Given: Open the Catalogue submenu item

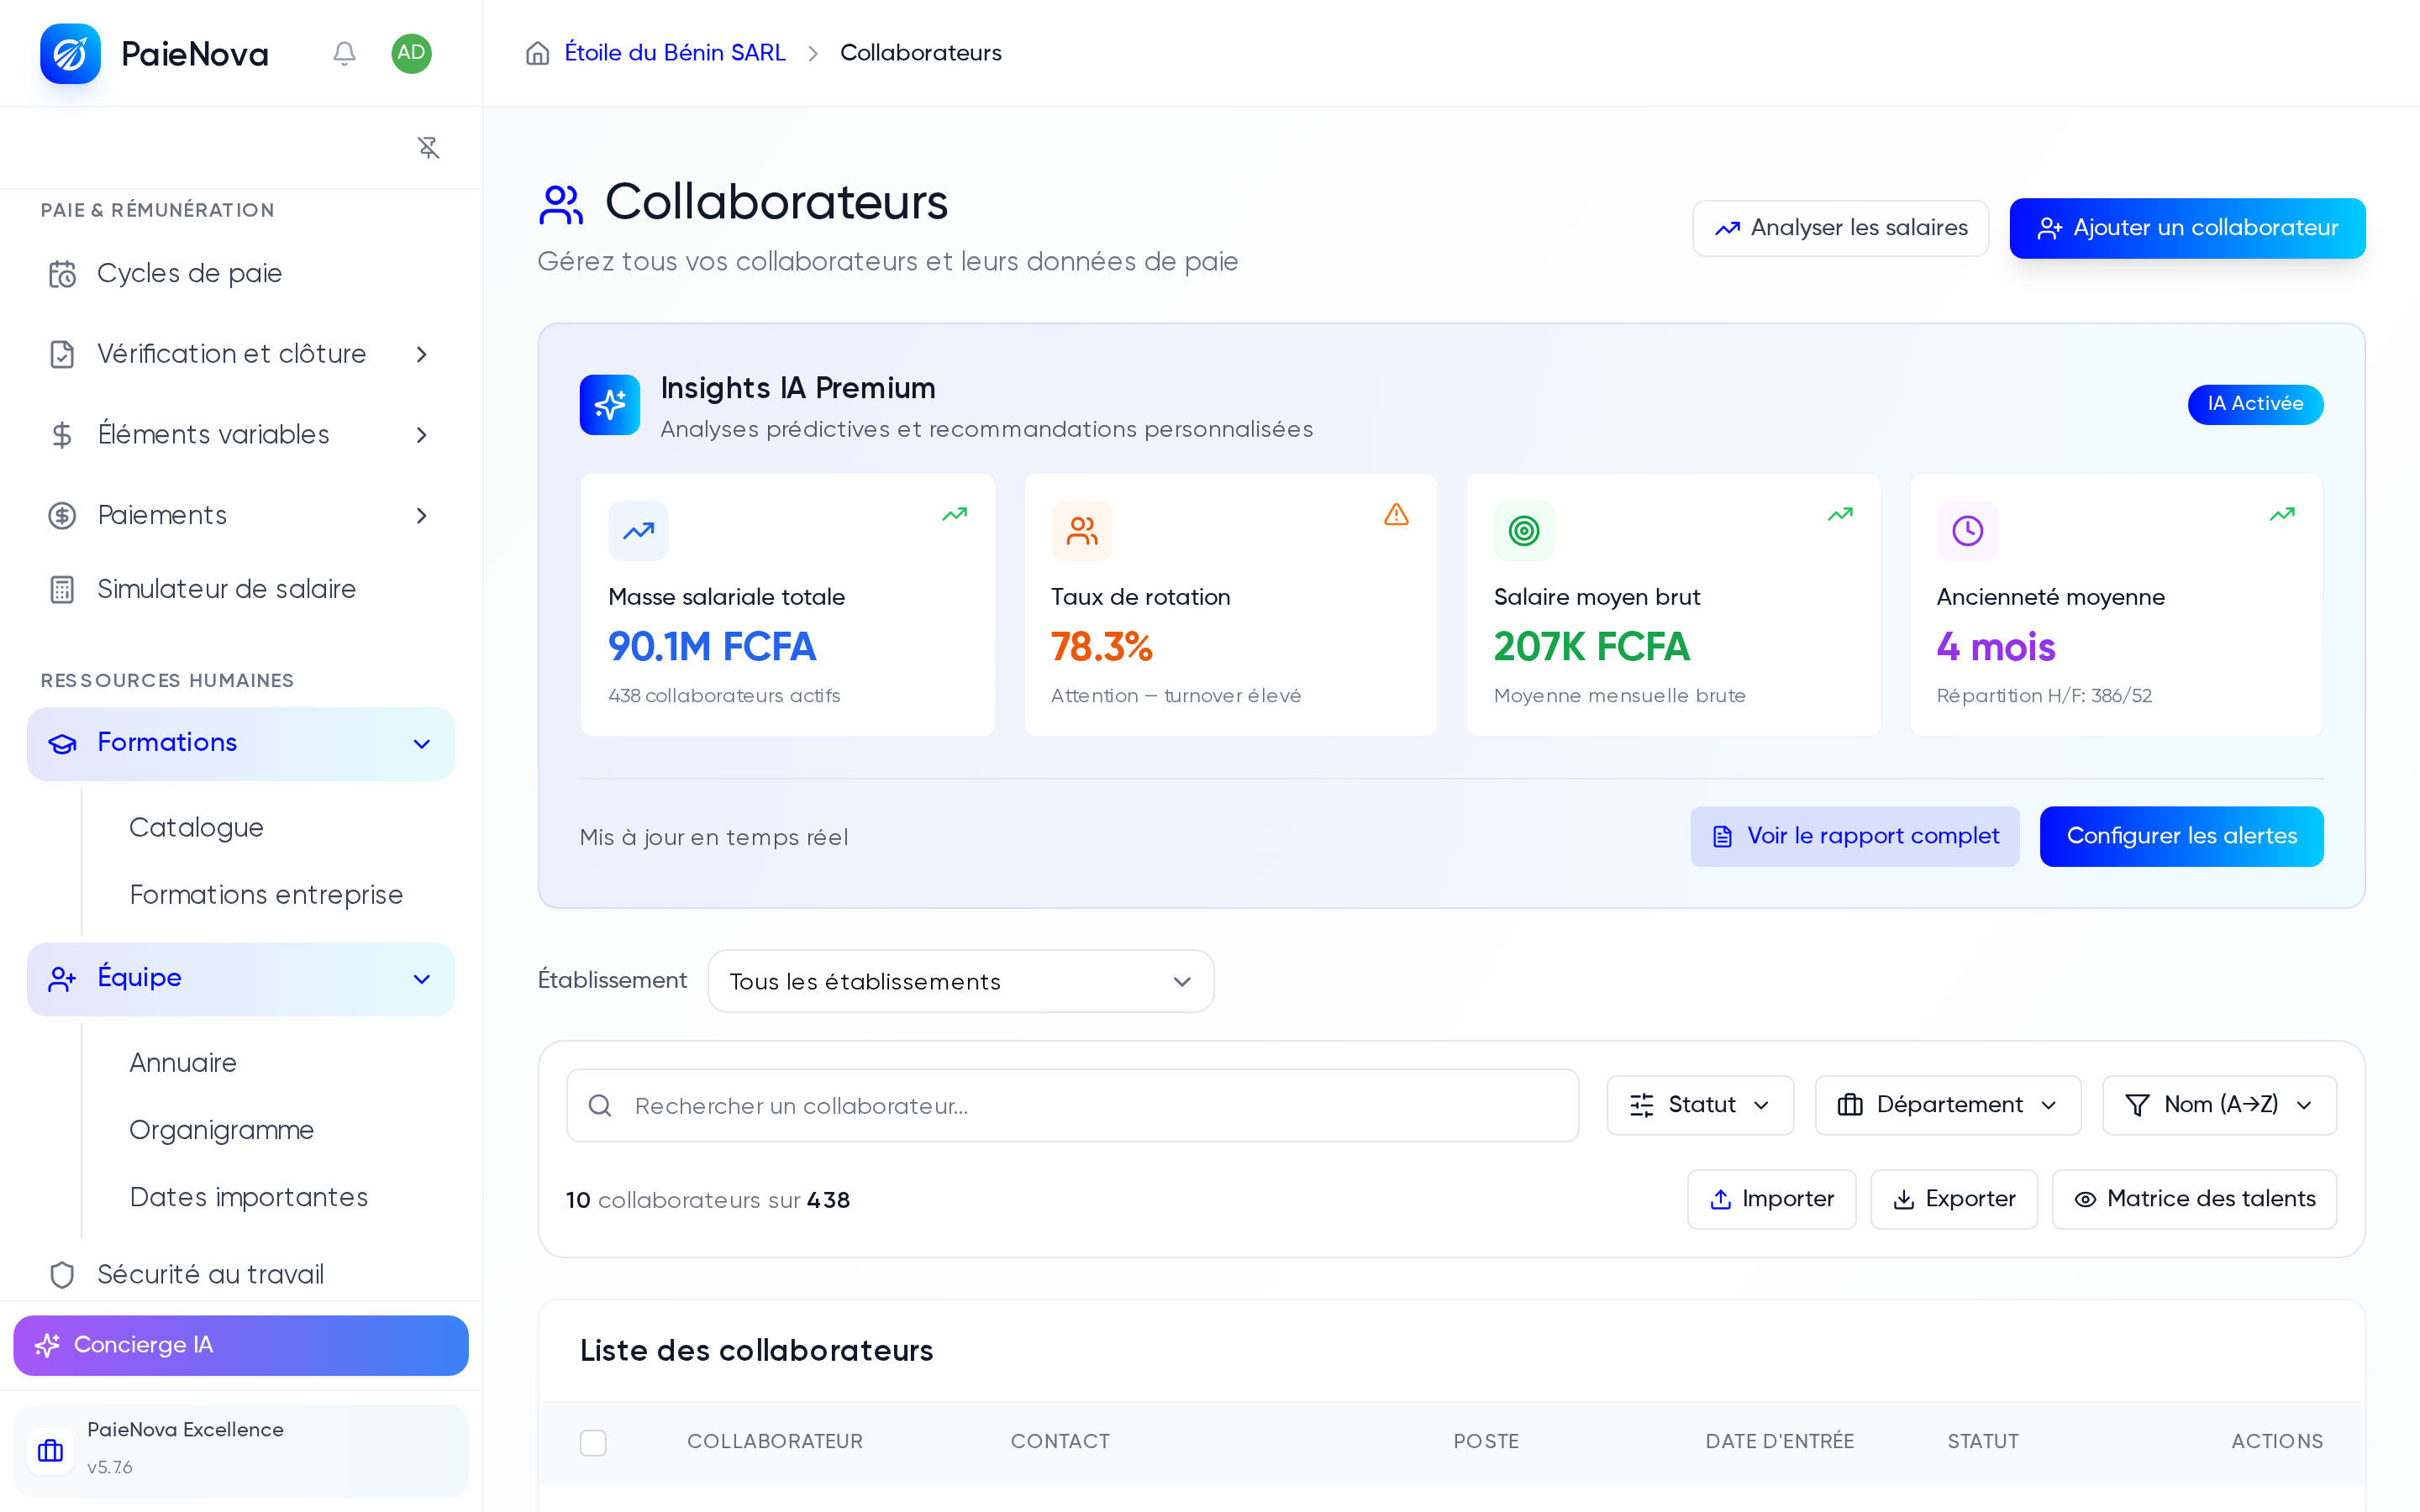Looking at the screenshot, I should 196,828.
